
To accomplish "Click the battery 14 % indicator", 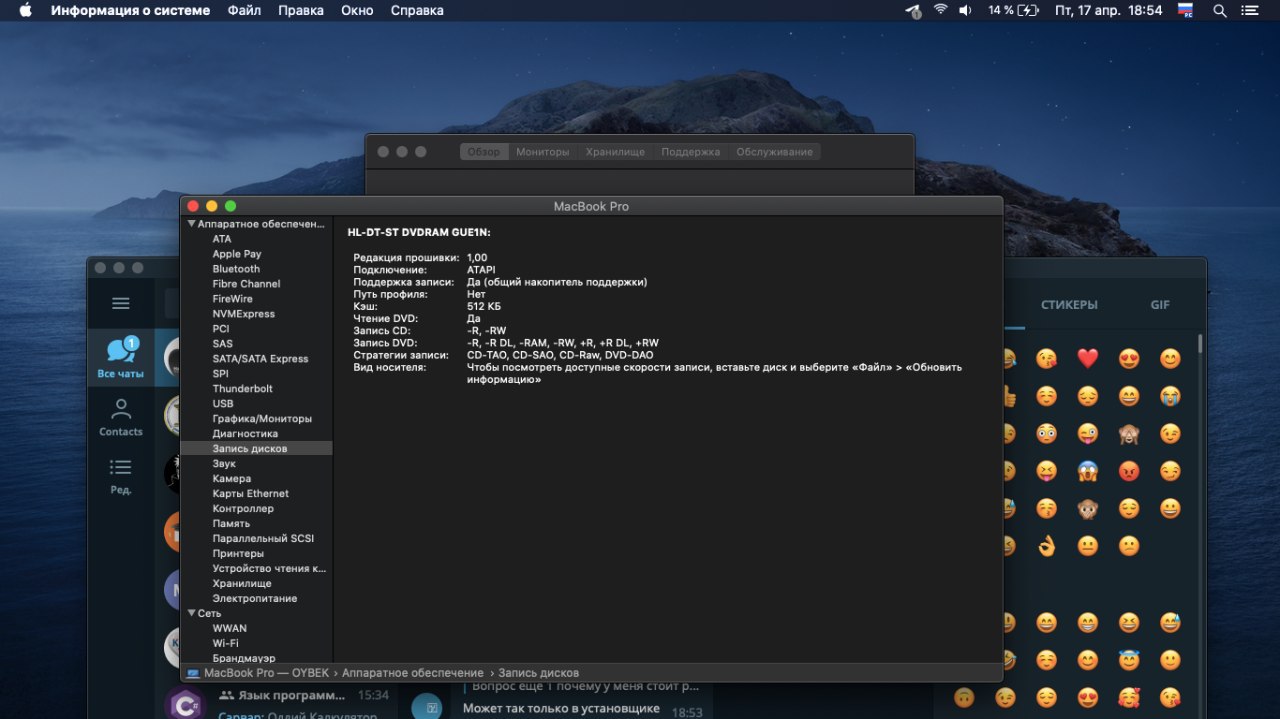I will [x=1013, y=10].
